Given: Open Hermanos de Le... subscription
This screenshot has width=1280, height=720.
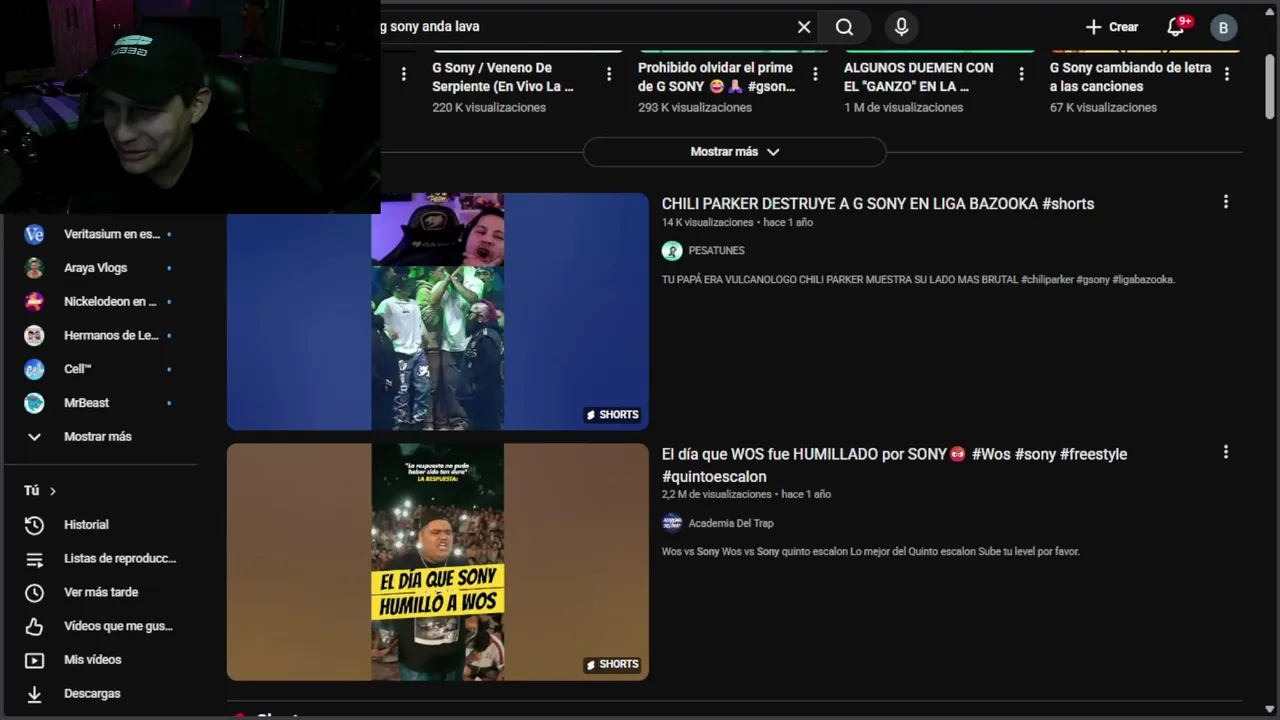Looking at the screenshot, I should [98, 336].
